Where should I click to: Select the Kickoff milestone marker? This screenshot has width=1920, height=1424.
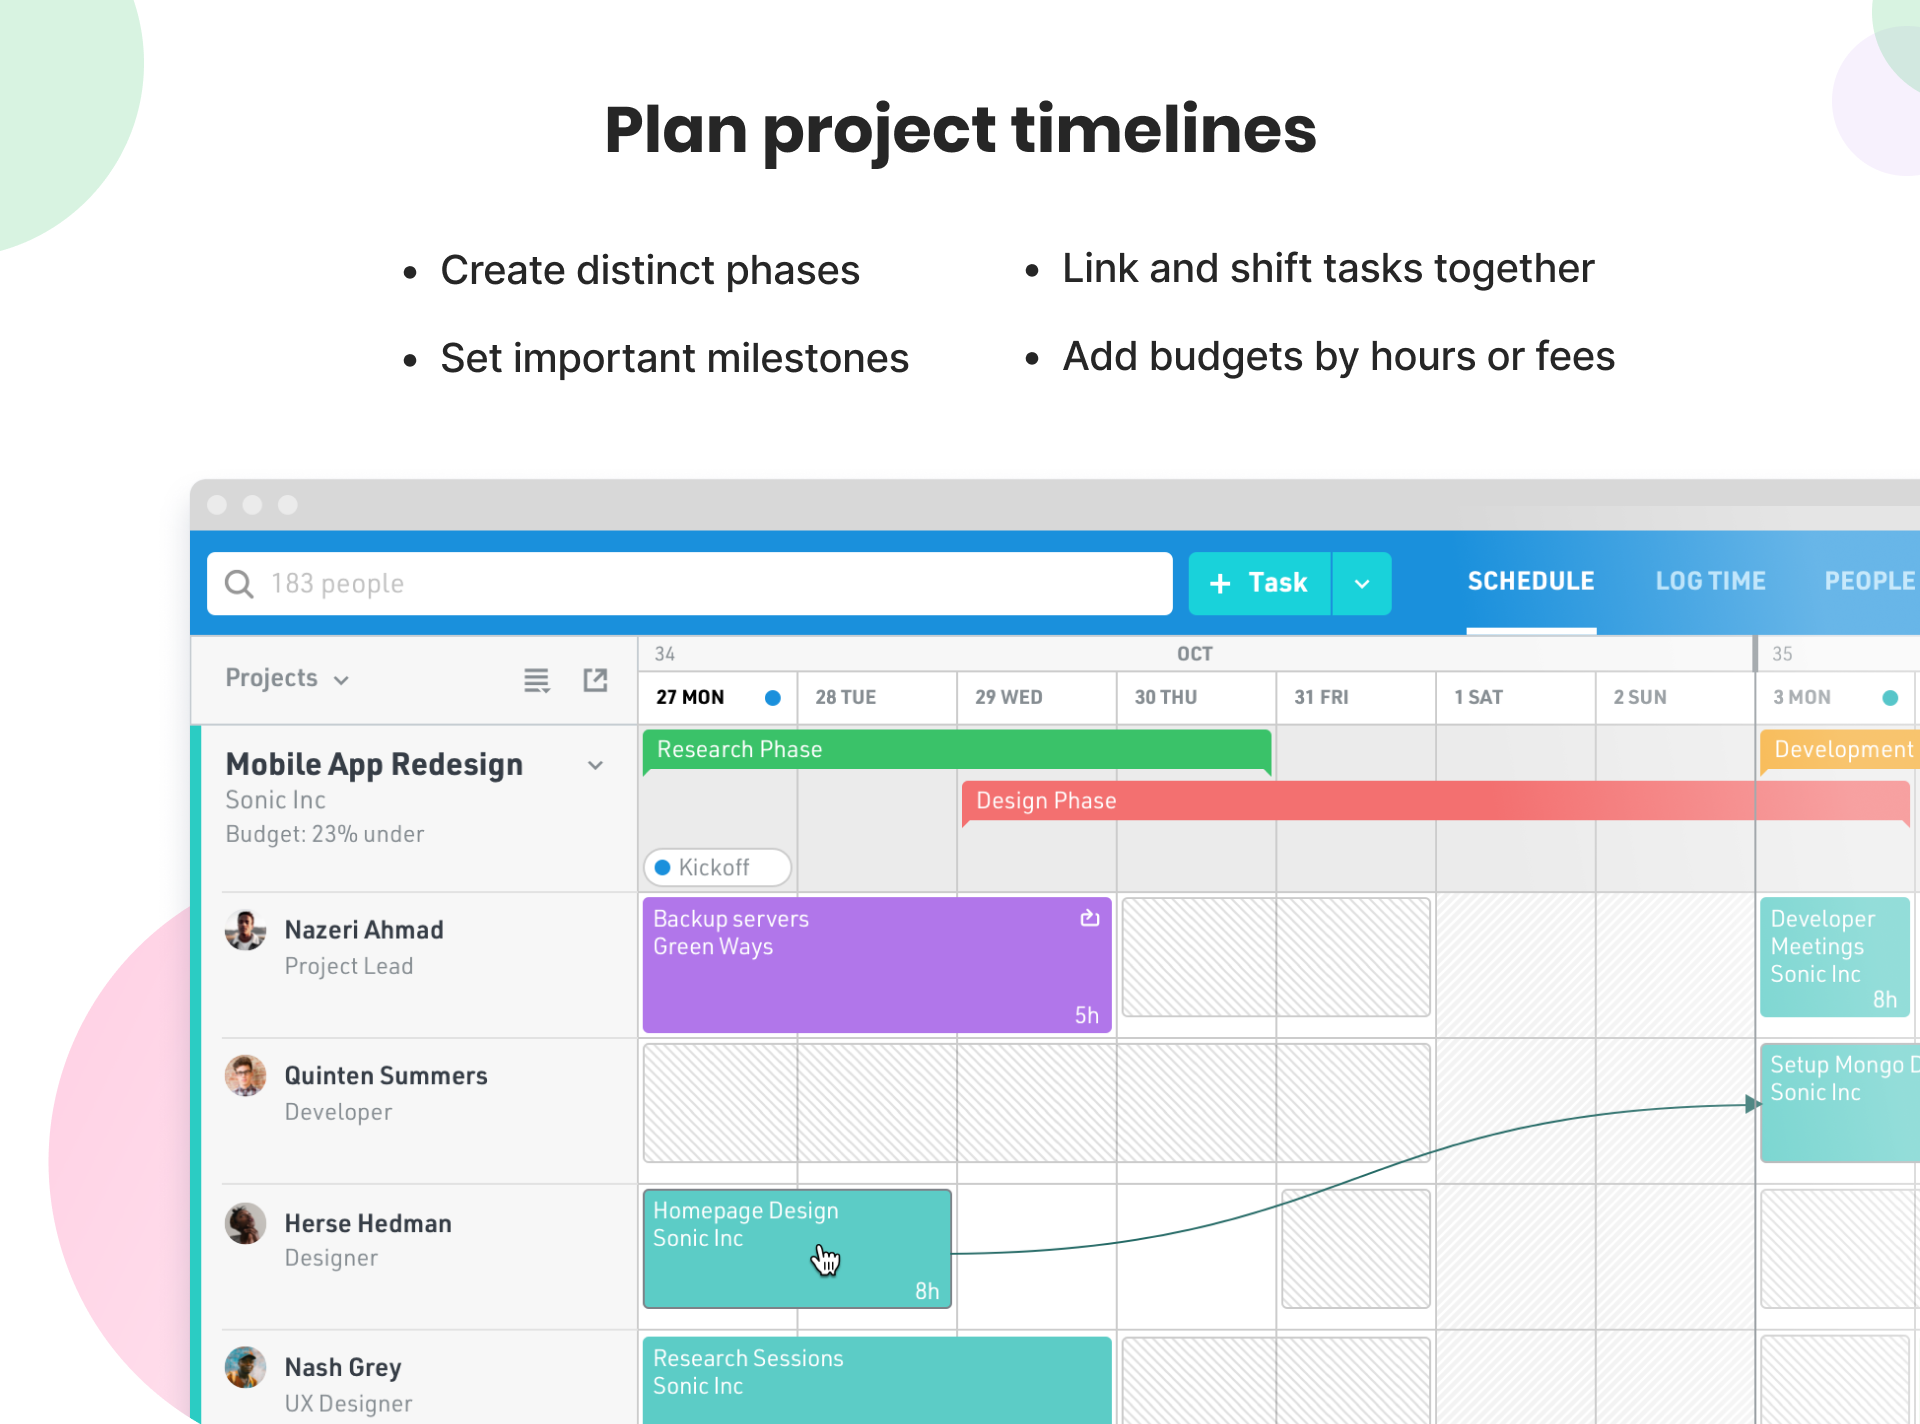coord(717,867)
